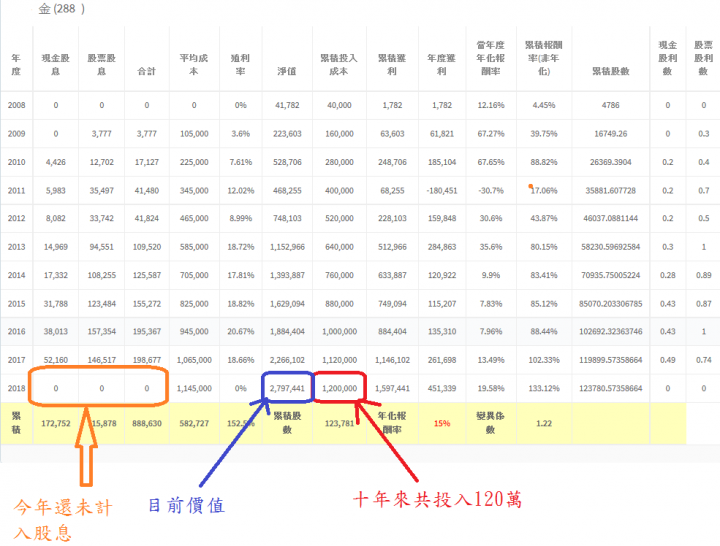
Task: Click net value 2,266,102
Action: pyautogui.click(x=287, y=360)
